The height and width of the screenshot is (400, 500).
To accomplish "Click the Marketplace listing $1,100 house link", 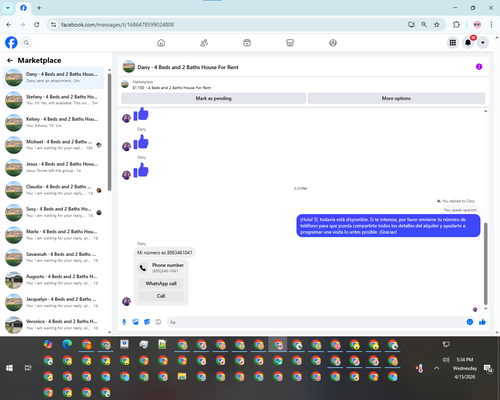I will point(172,88).
